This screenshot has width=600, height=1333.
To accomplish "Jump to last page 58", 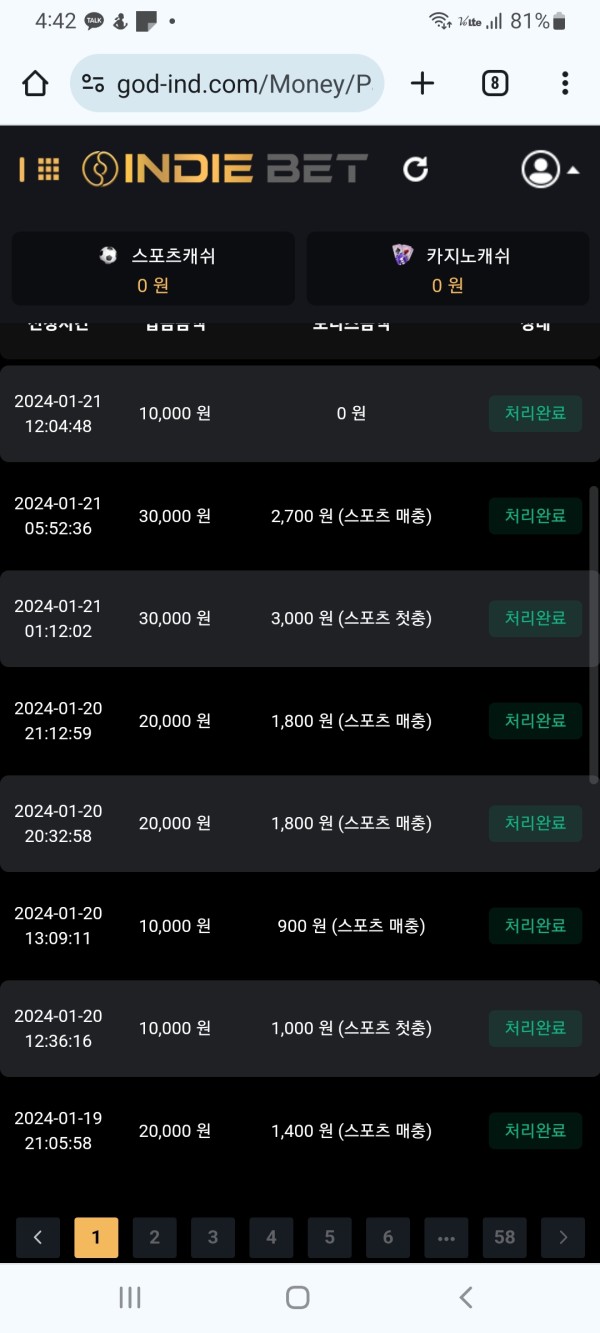I will 504,1237.
